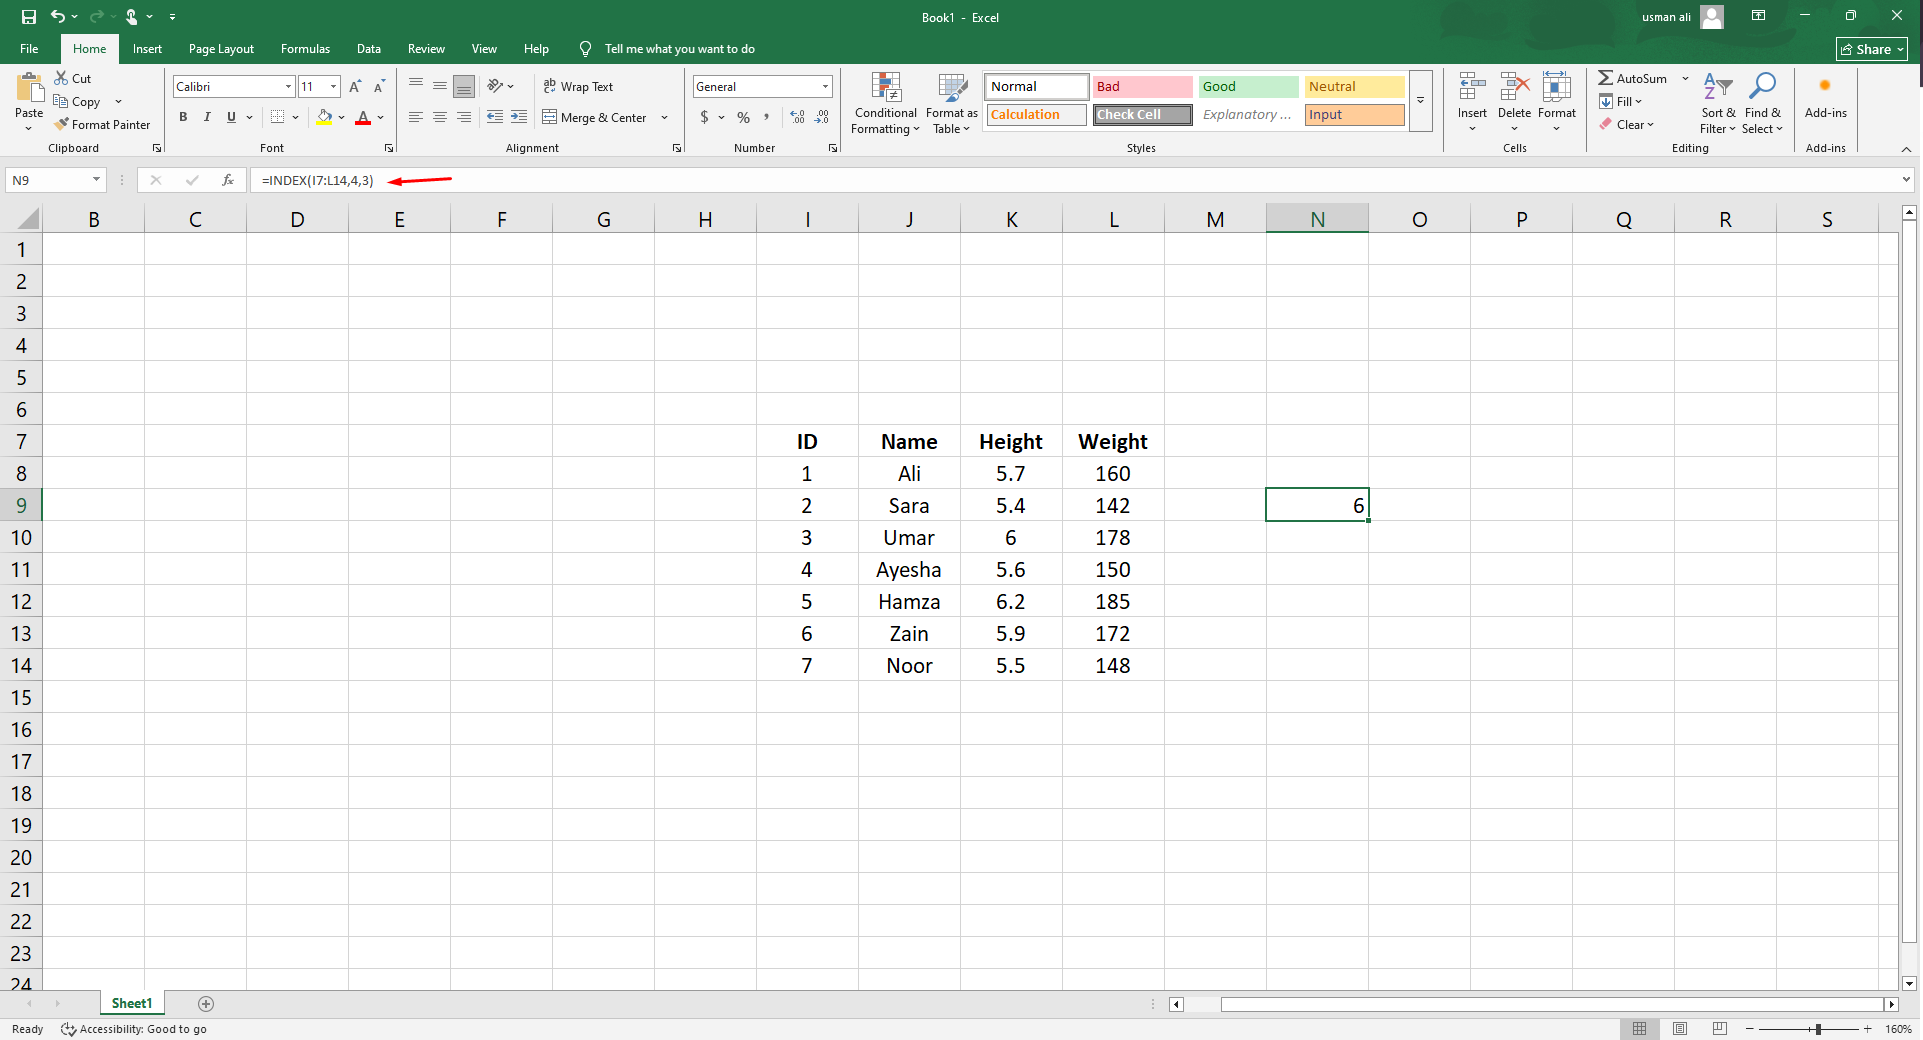
Task: Apply the red Font Color
Action: (x=363, y=117)
